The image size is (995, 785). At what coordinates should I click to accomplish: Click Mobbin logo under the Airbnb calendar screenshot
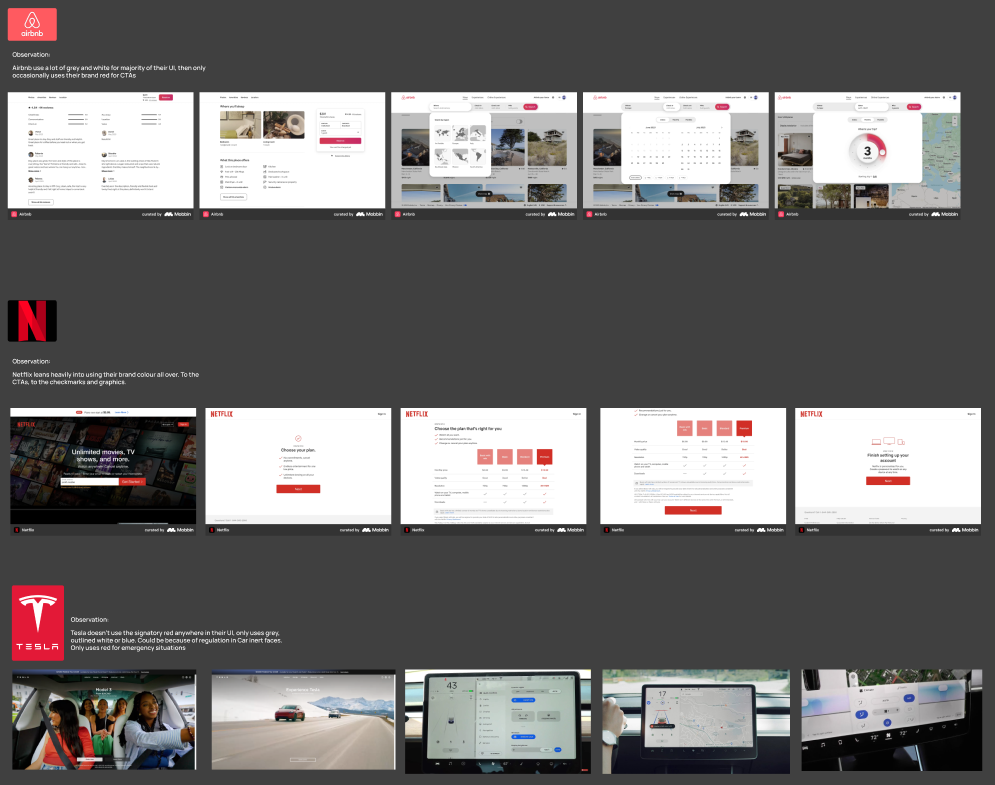[x=753, y=214]
